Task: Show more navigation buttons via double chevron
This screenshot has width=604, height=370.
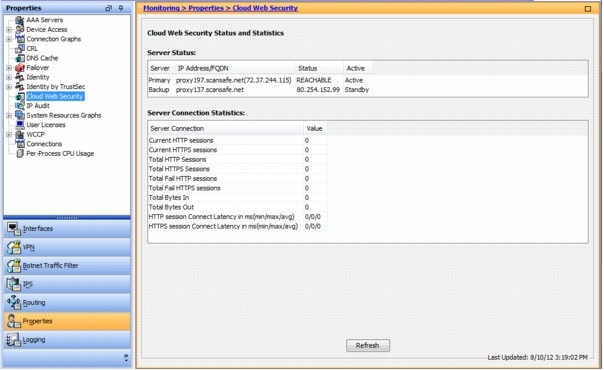Action: pos(126,358)
